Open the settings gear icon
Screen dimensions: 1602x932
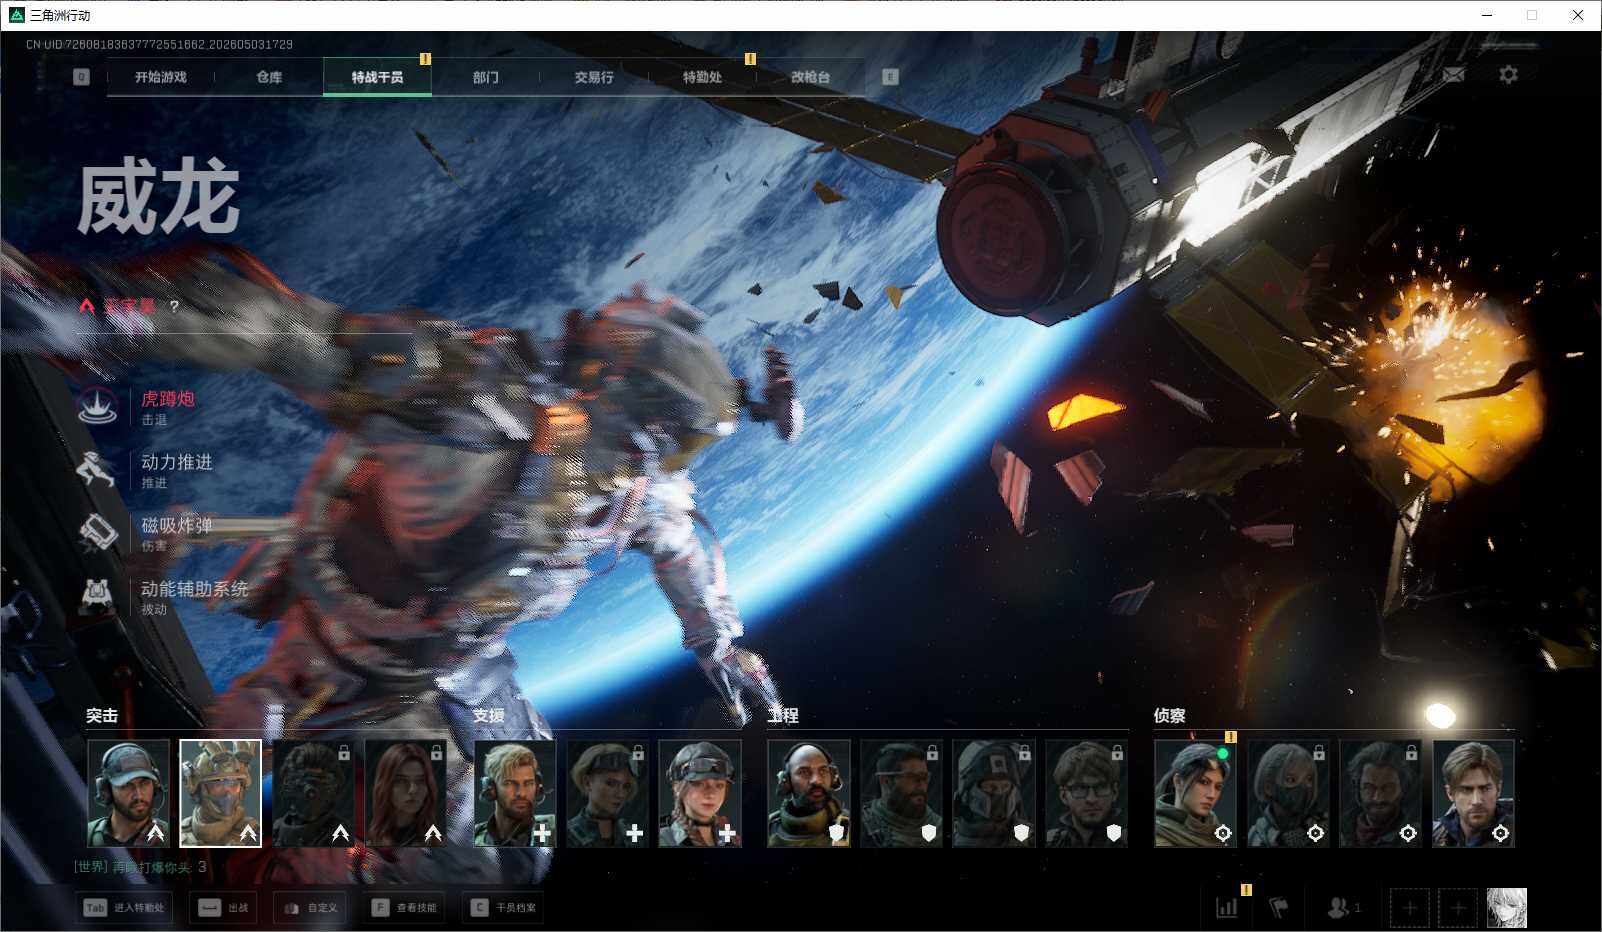pos(1508,75)
